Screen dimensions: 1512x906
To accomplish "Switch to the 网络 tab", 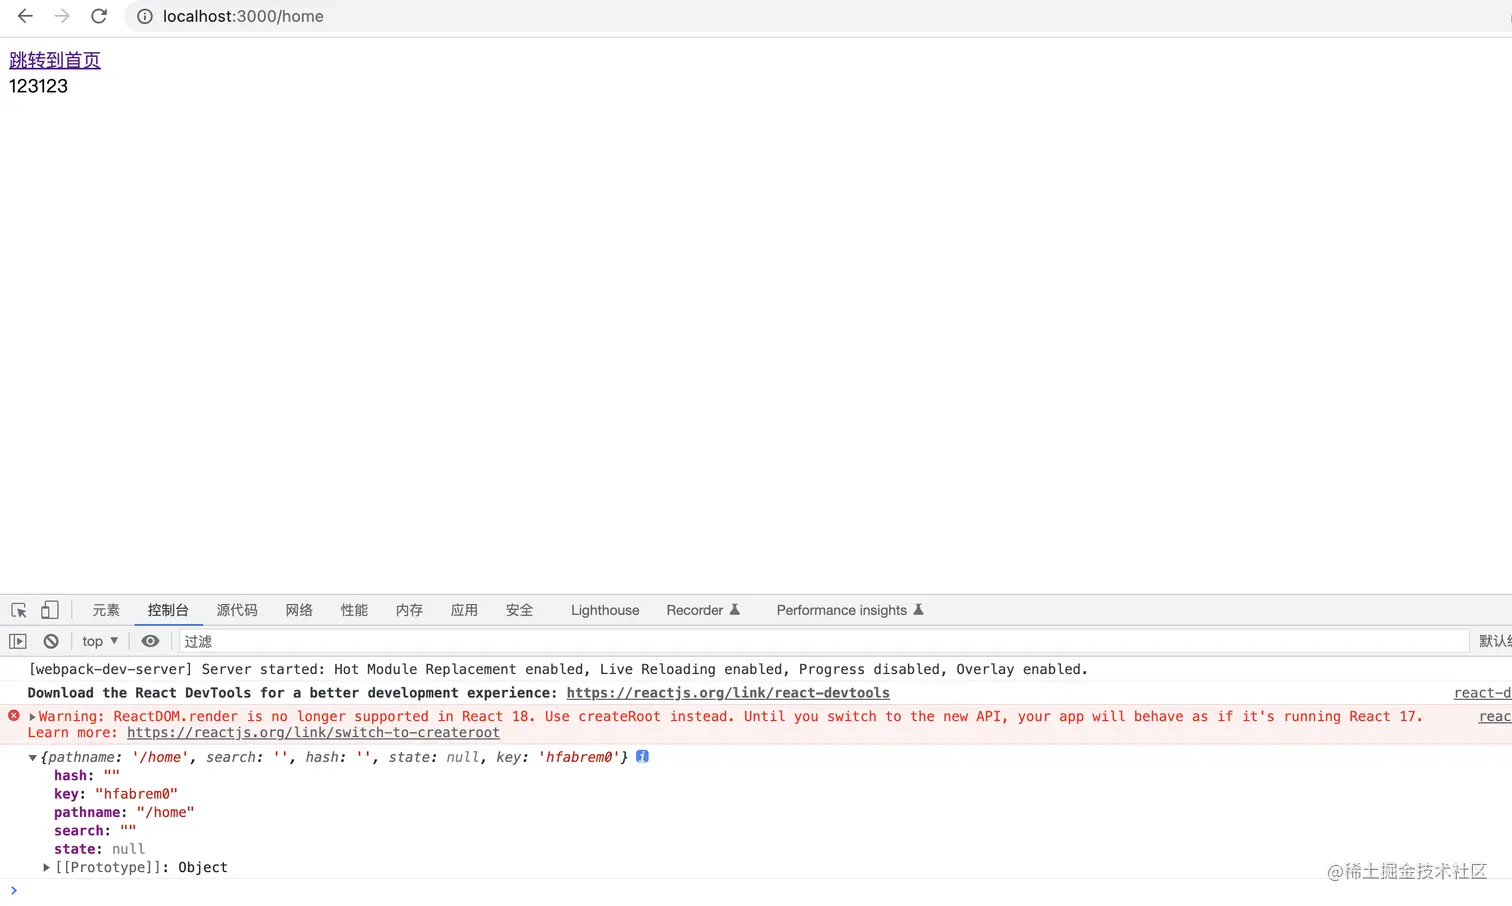I will (299, 610).
